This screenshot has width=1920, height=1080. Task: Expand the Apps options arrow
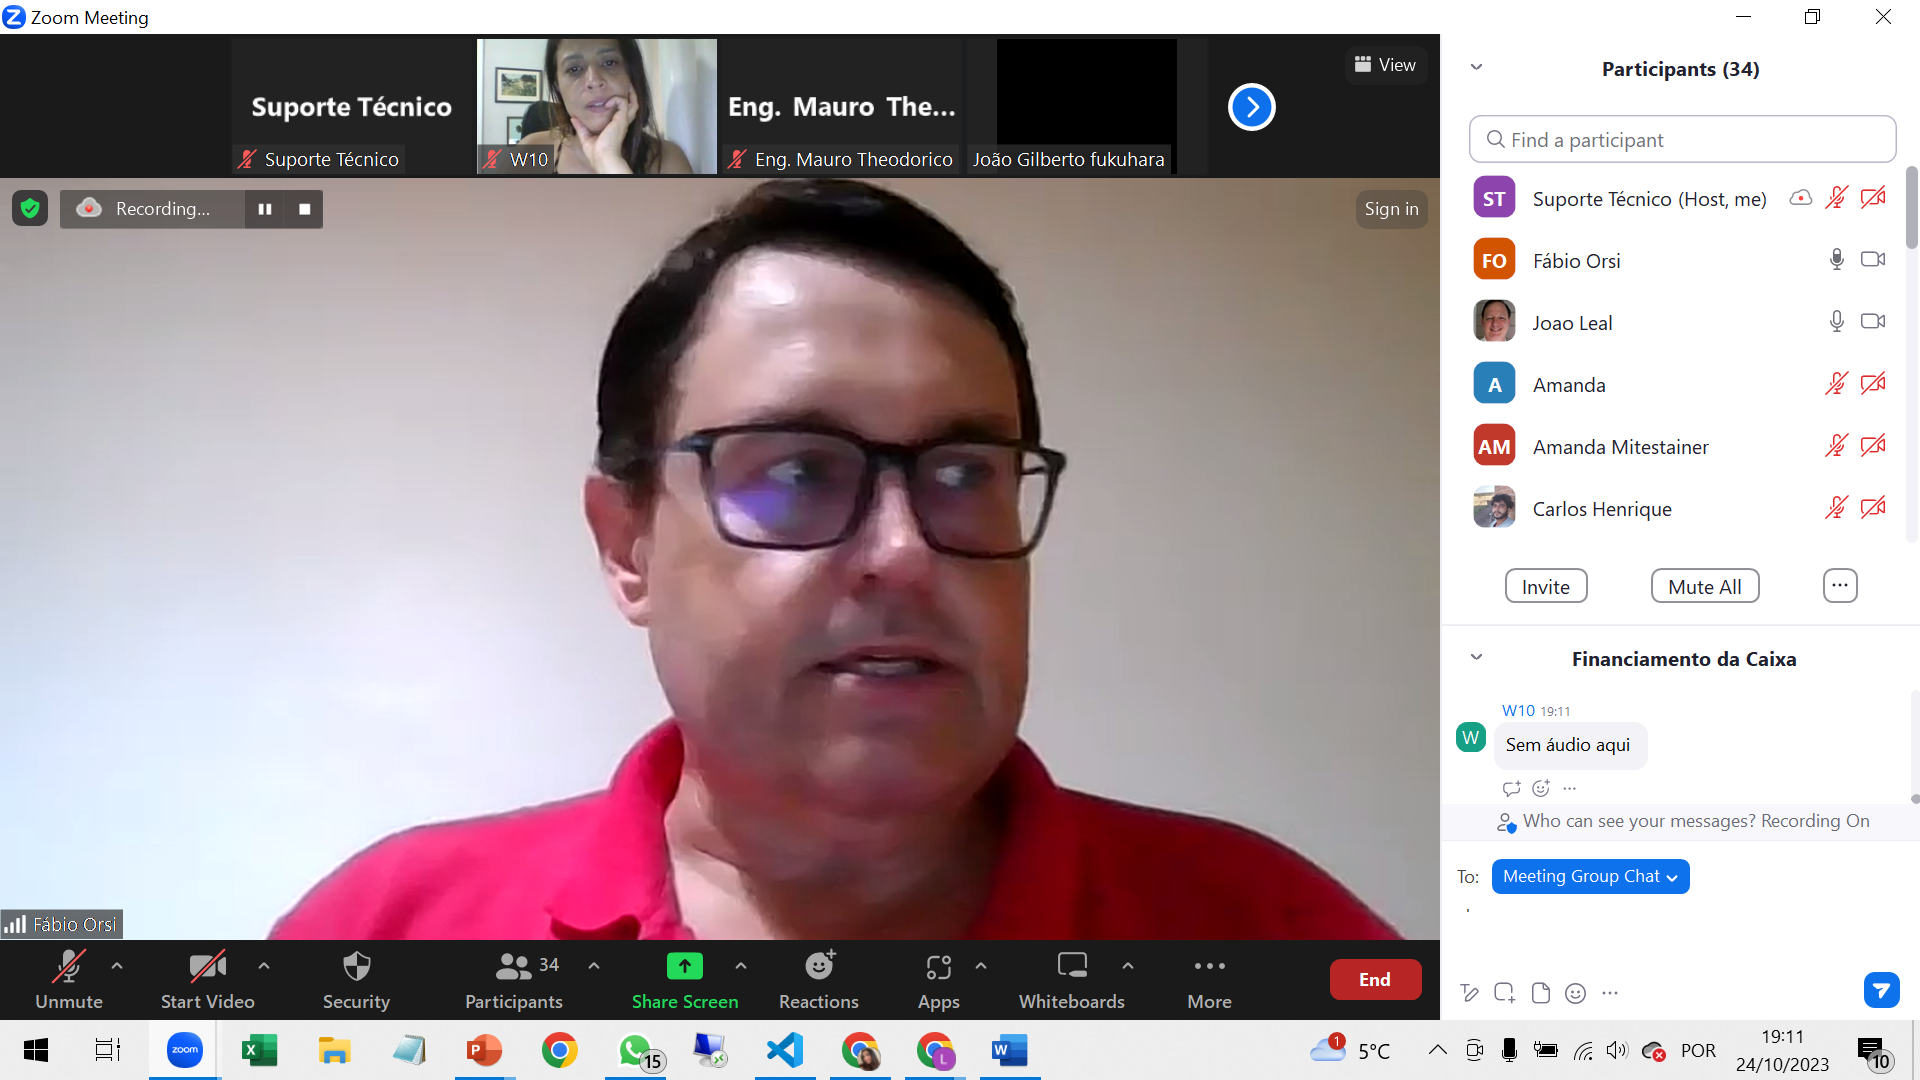[981, 966]
